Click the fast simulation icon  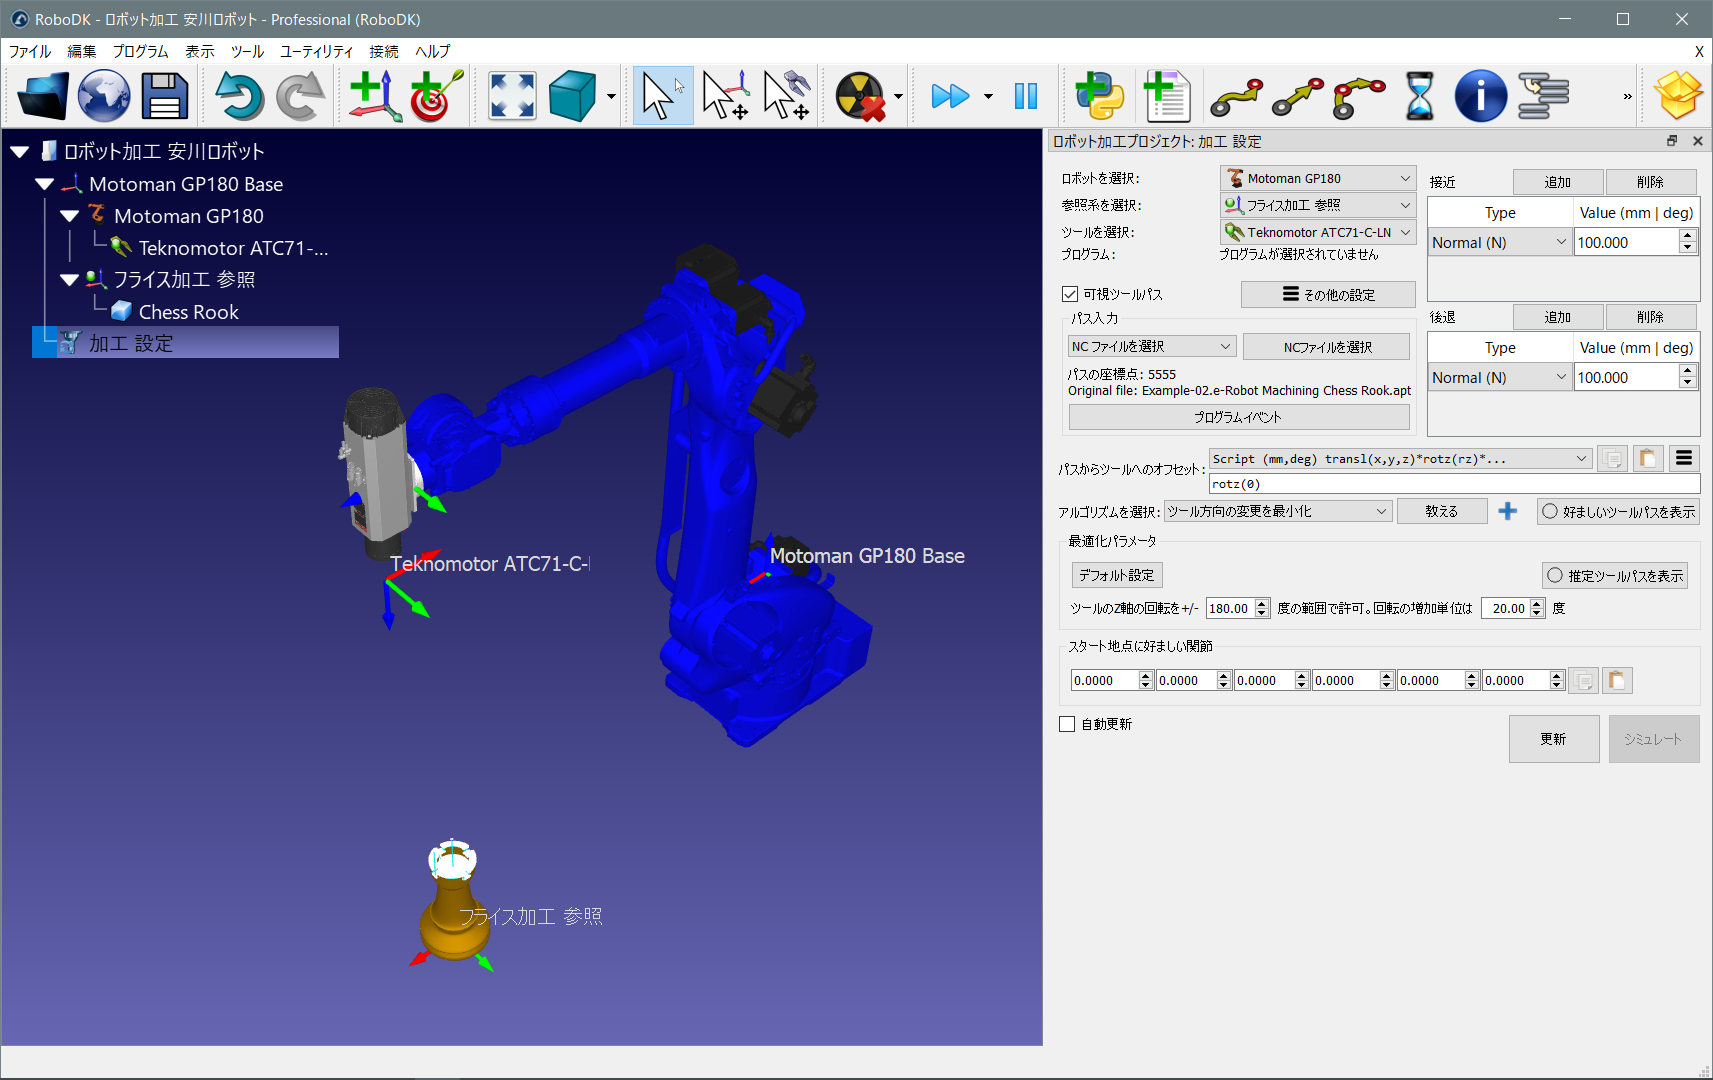[950, 96]
